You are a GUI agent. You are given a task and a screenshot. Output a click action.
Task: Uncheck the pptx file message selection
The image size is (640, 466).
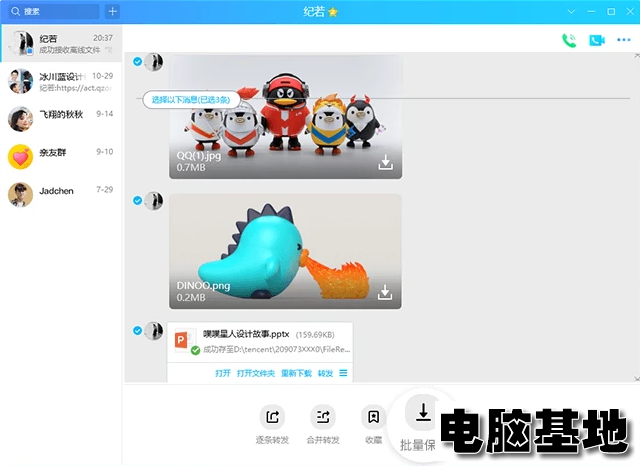(138, 331)
